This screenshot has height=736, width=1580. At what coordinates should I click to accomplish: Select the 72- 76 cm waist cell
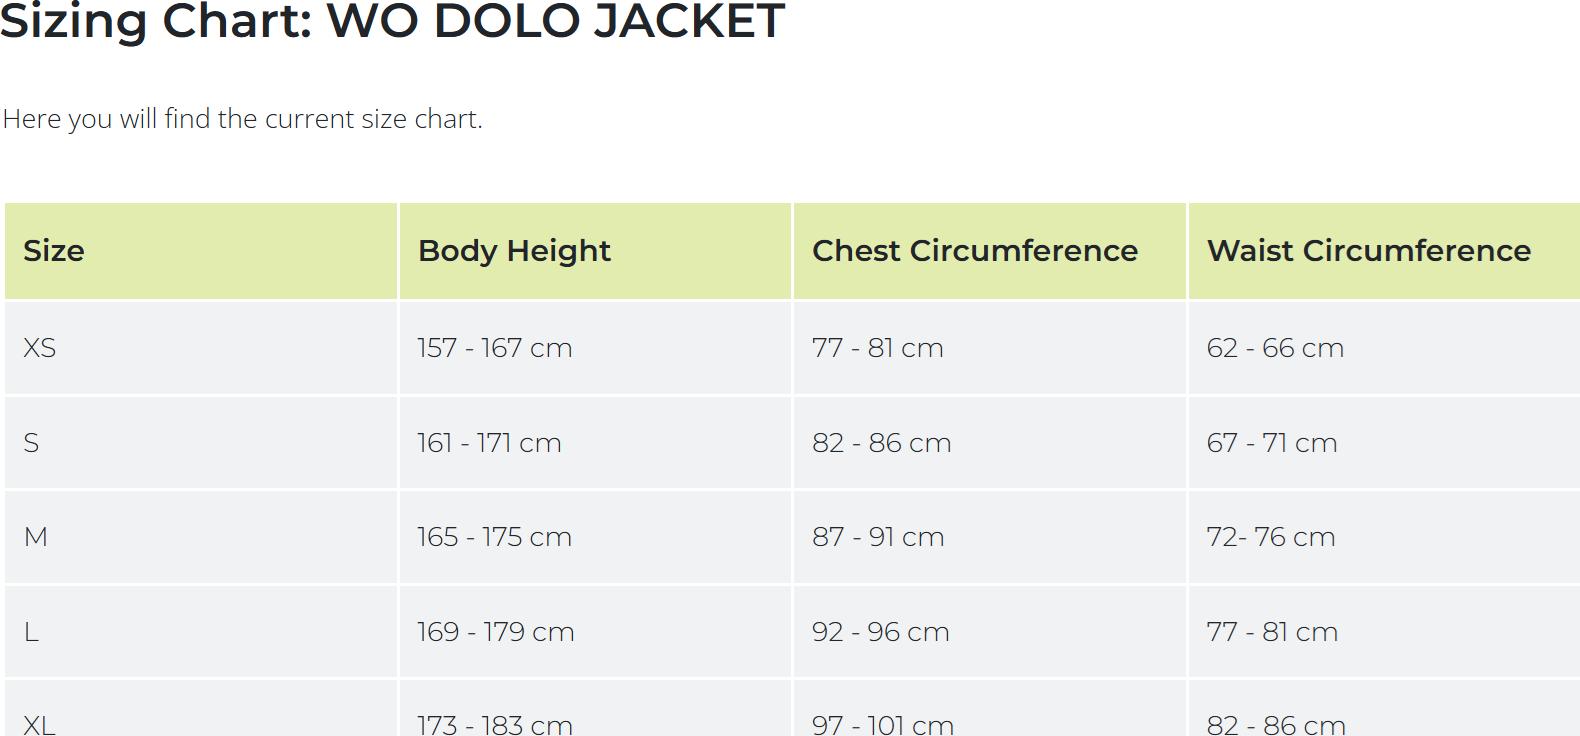click(x=1270, y=537)
